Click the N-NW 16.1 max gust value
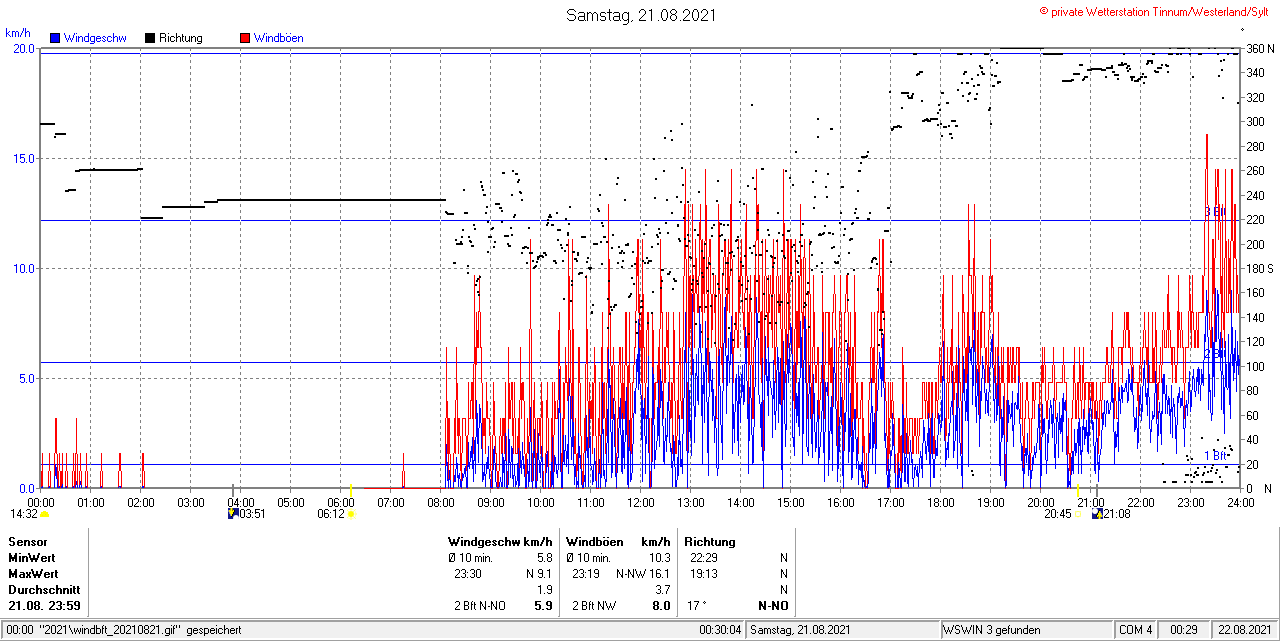The image size is (1280, 641). (643, 574)
